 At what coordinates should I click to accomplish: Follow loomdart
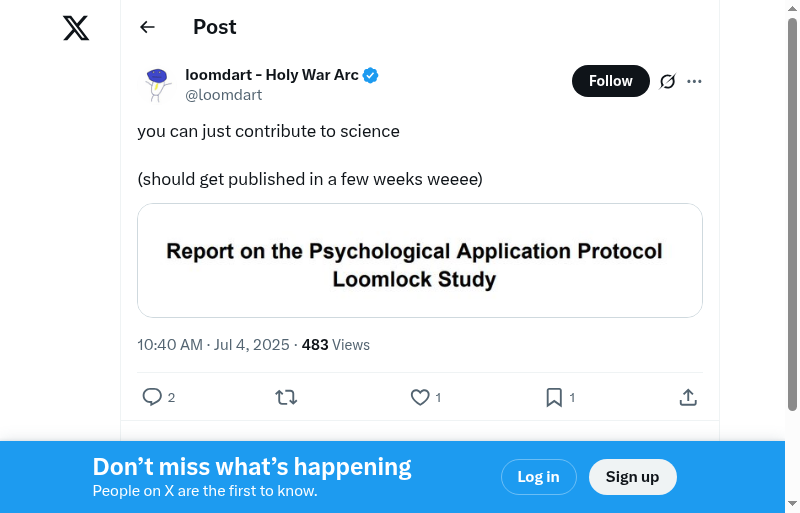(610, 81)
